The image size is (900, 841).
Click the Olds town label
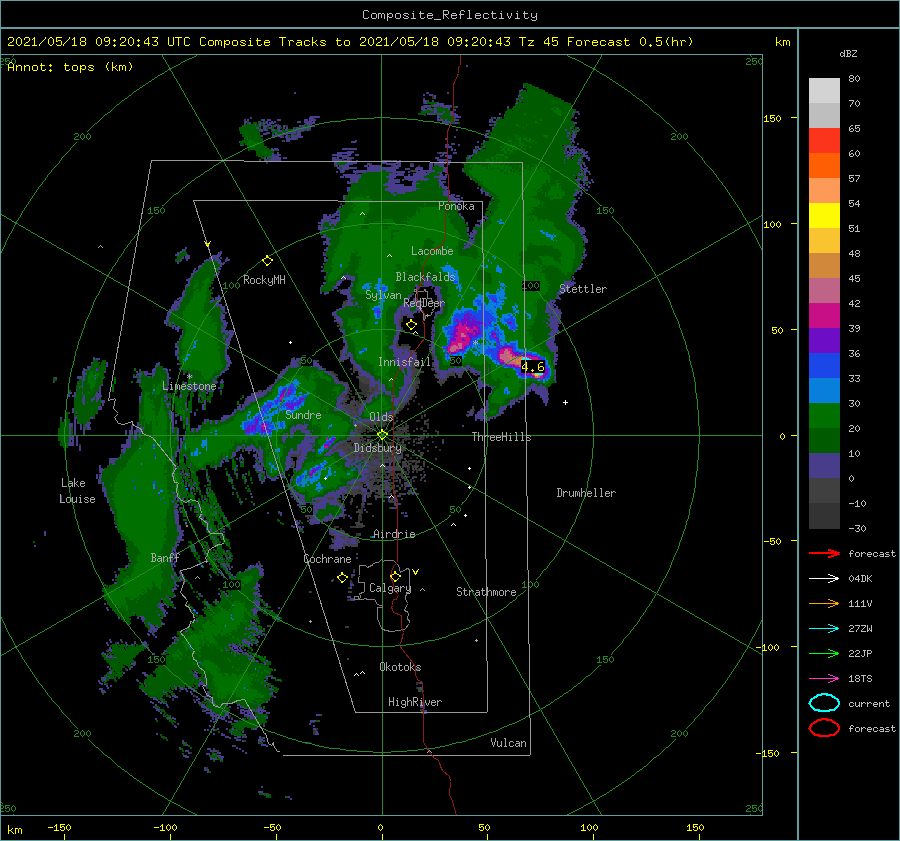click(381, 417)
